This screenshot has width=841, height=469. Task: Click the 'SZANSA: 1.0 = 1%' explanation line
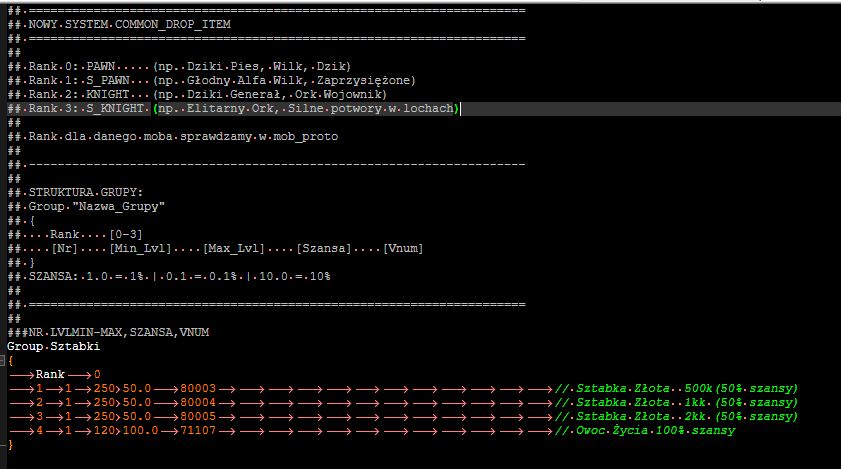[169, 276]
